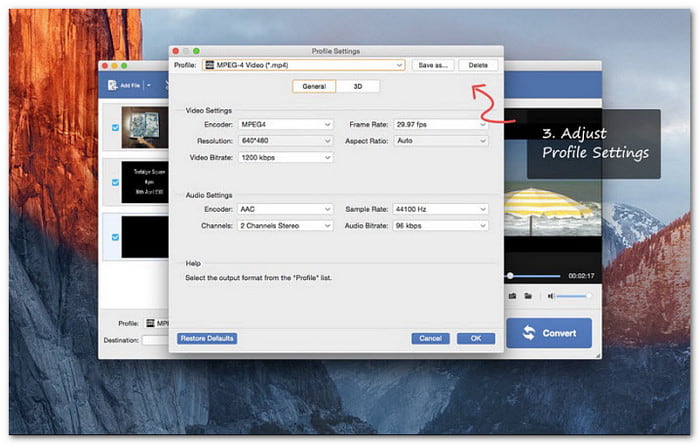Select the third black video thumbnail
Viewport: 700px width, 445px height.
point(145,237)
